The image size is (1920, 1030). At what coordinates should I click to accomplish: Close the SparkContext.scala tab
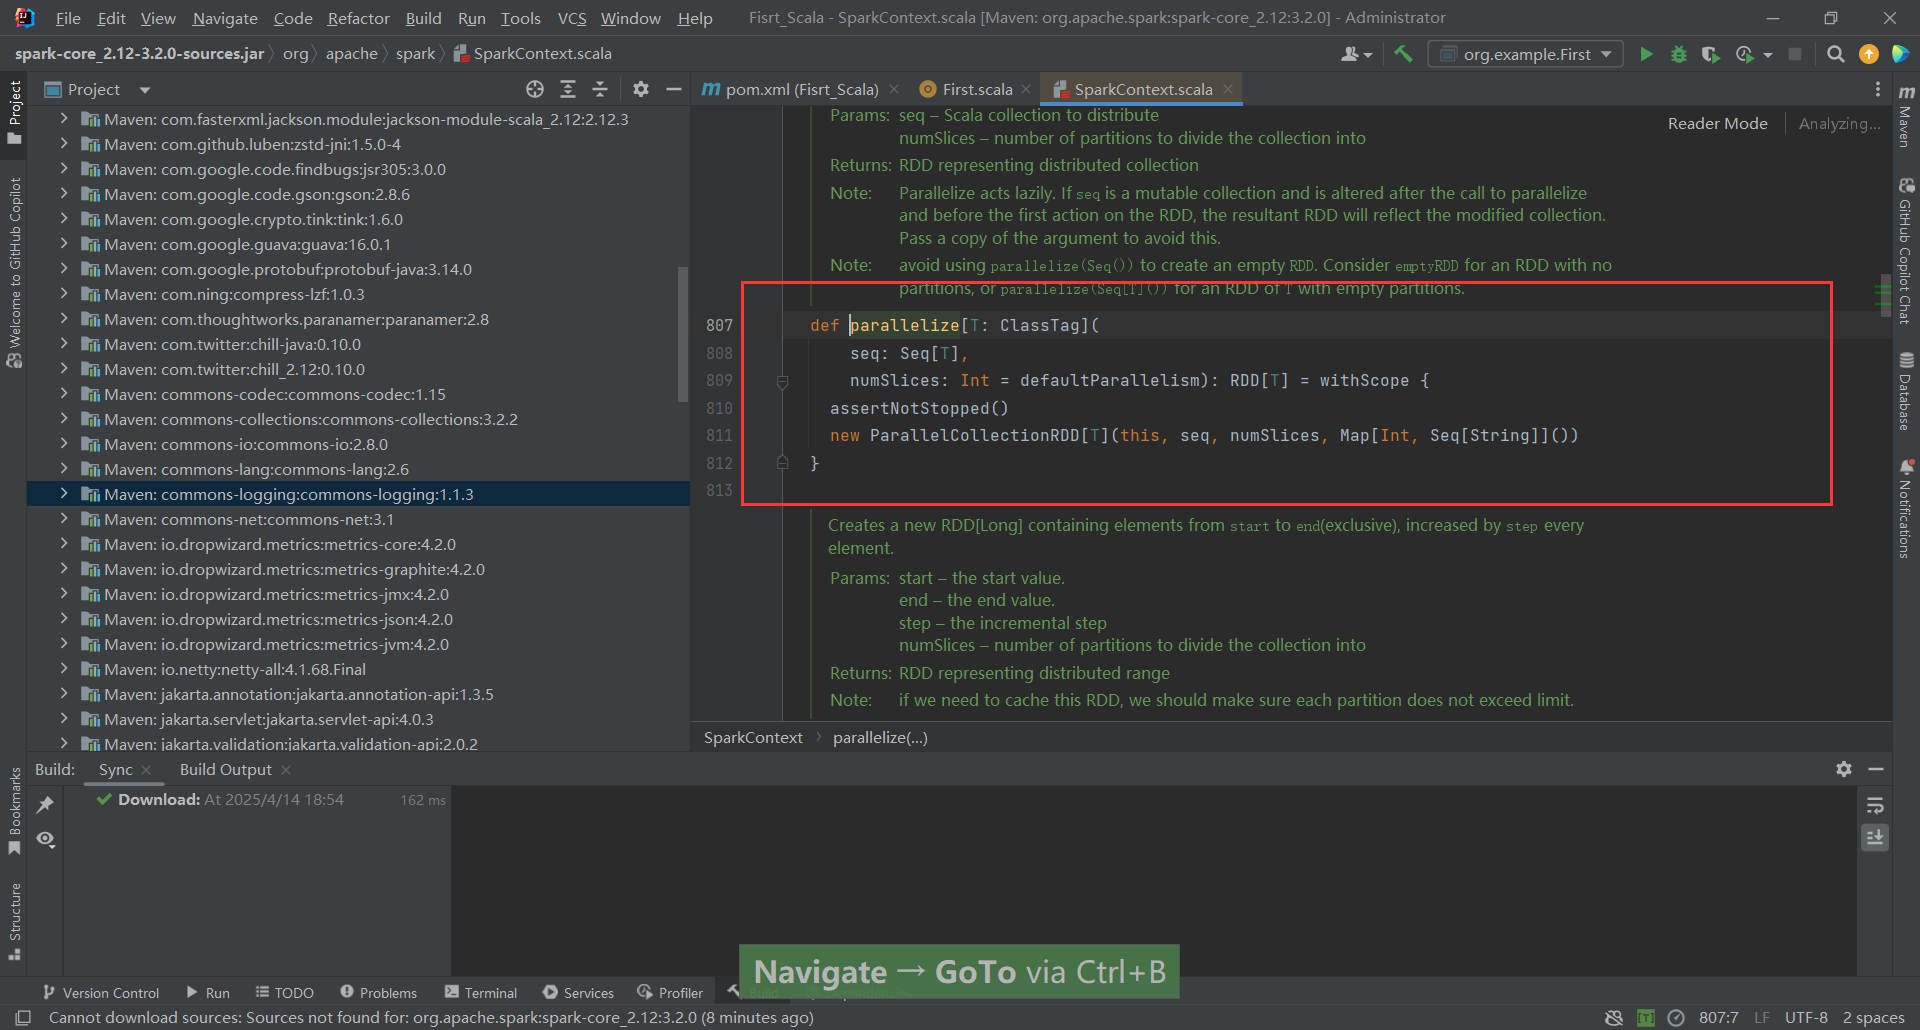point(1228,89)
